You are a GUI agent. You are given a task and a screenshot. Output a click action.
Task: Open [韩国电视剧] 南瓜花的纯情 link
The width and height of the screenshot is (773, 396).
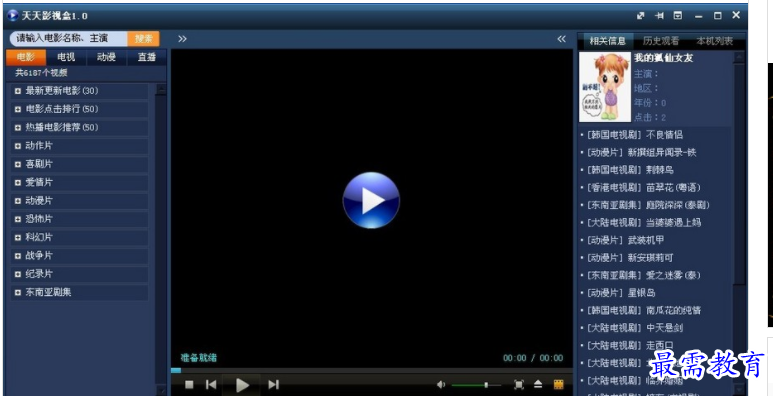644,310
